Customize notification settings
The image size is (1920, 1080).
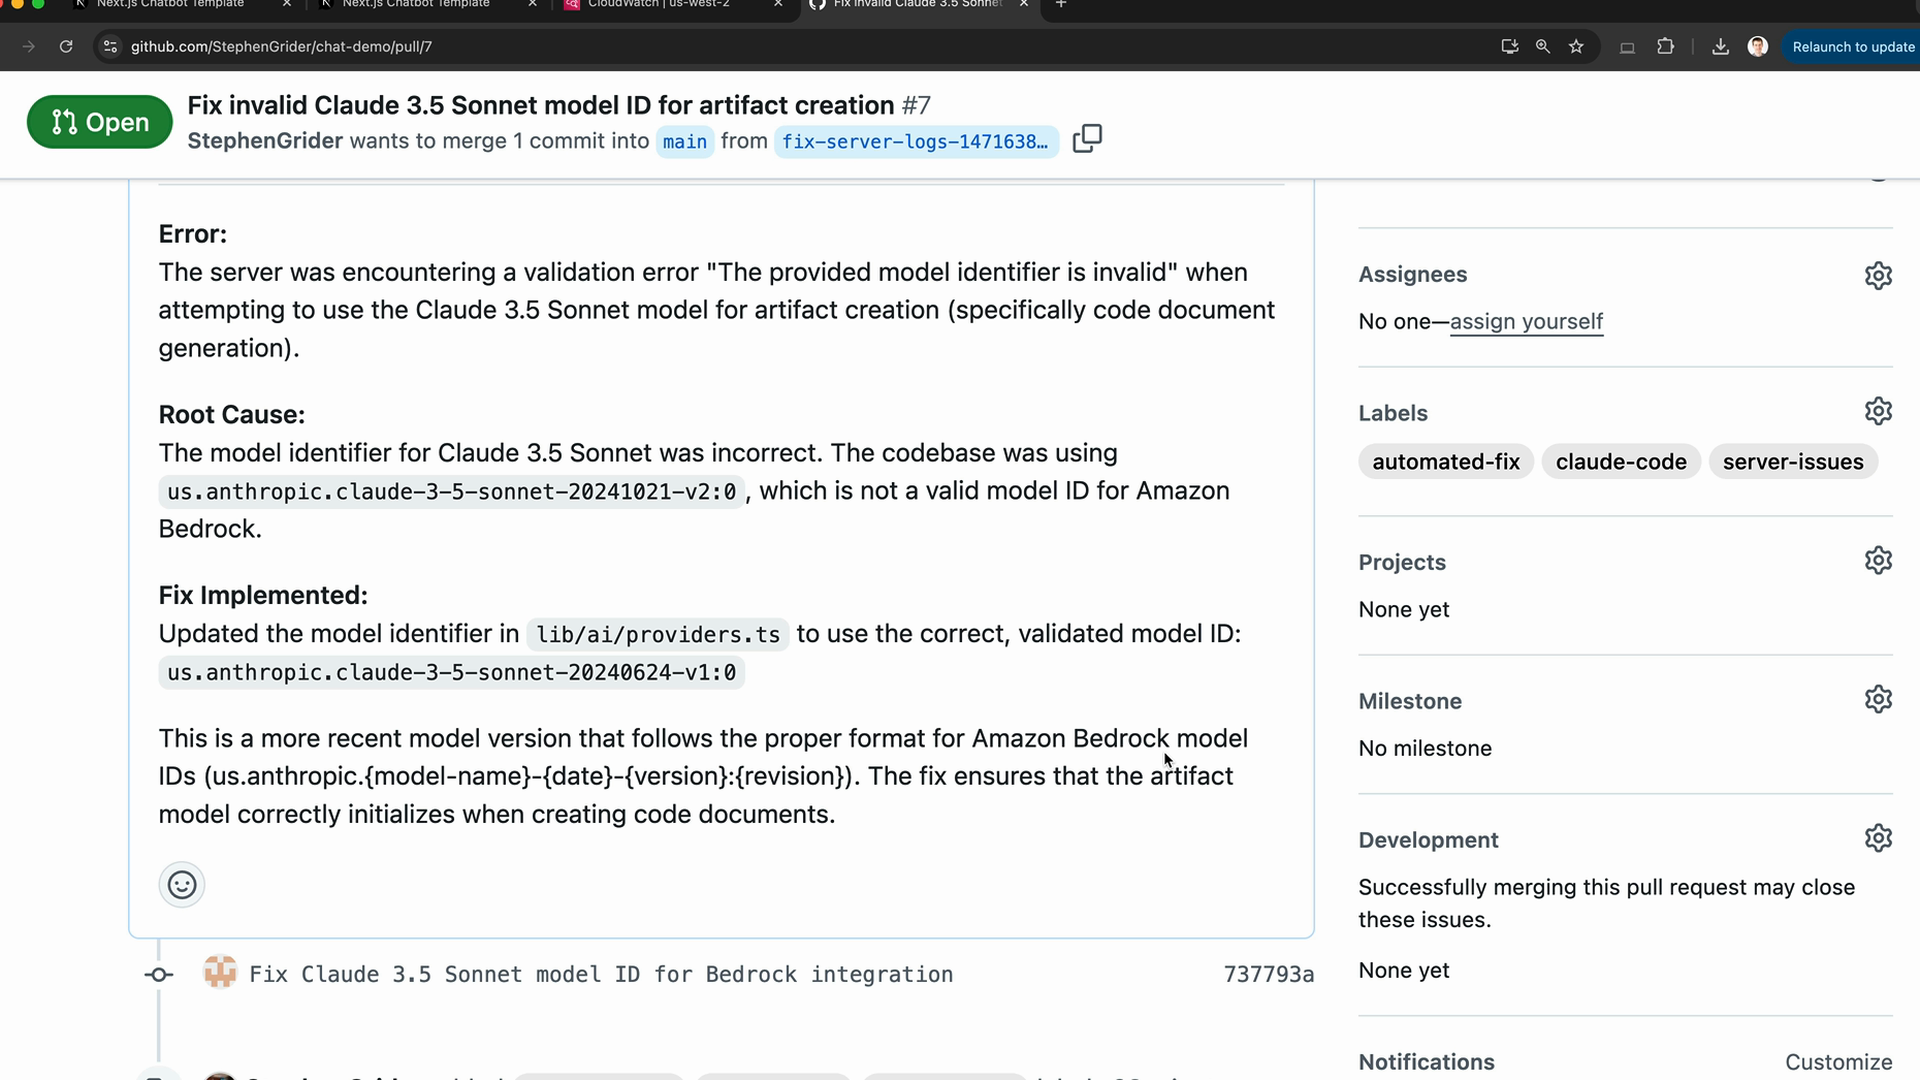click(x=1839, y=1062)
